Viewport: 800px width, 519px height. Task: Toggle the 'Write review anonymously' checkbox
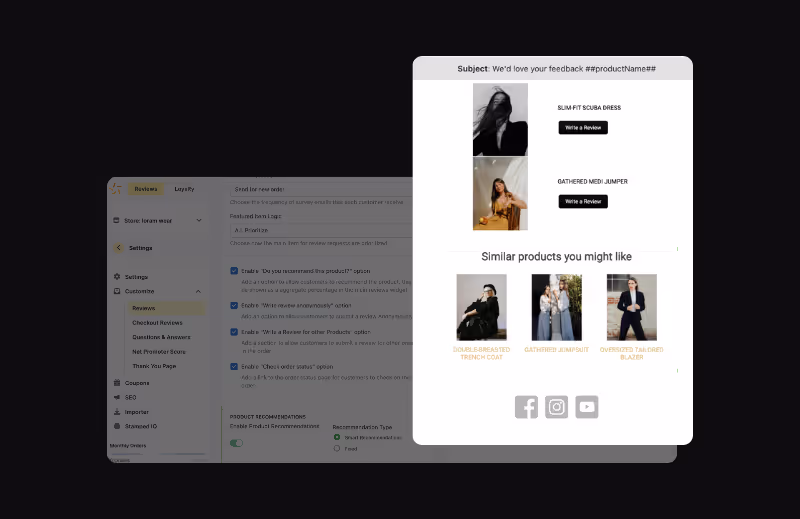pyautogui.click(x=234, y=306)
